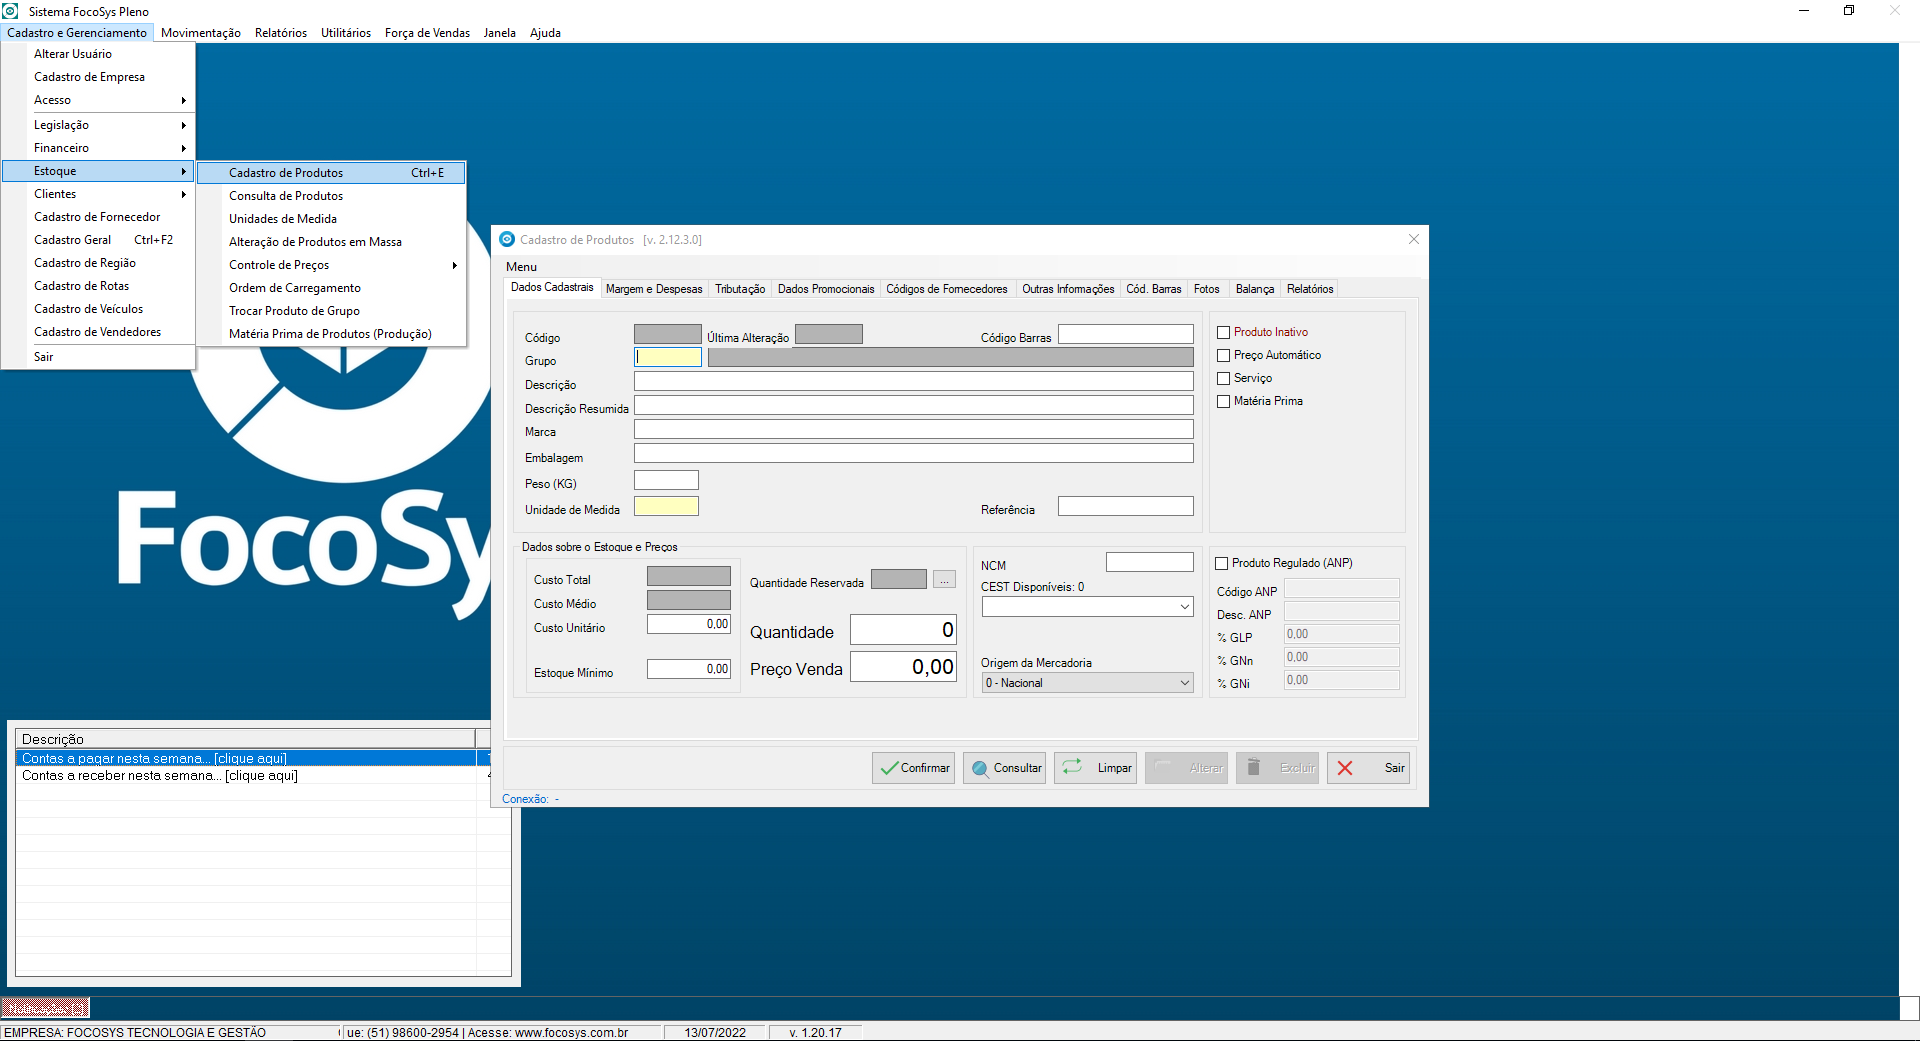The height and width of the screenshot is (1041, 1920).
Task: Click the NCM input field
Action: tap(1150, 562)
